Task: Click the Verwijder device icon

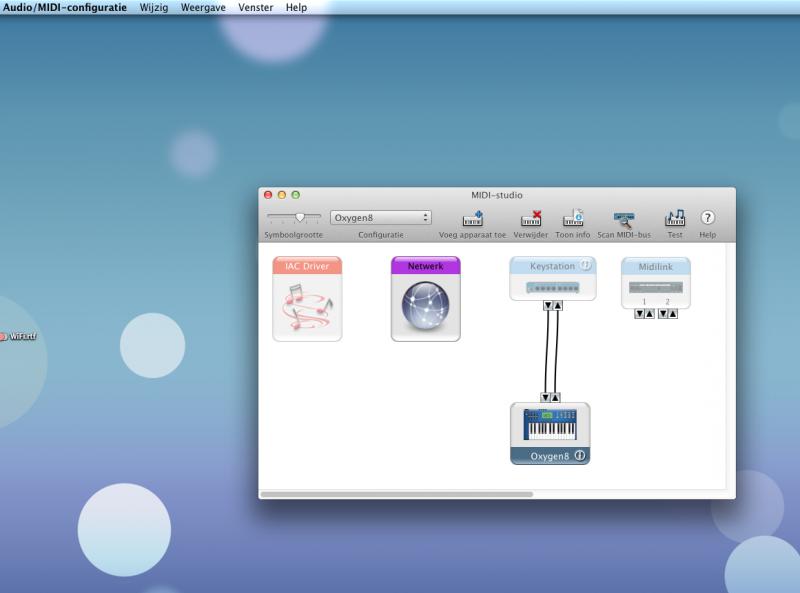Action: pos(531,218)
